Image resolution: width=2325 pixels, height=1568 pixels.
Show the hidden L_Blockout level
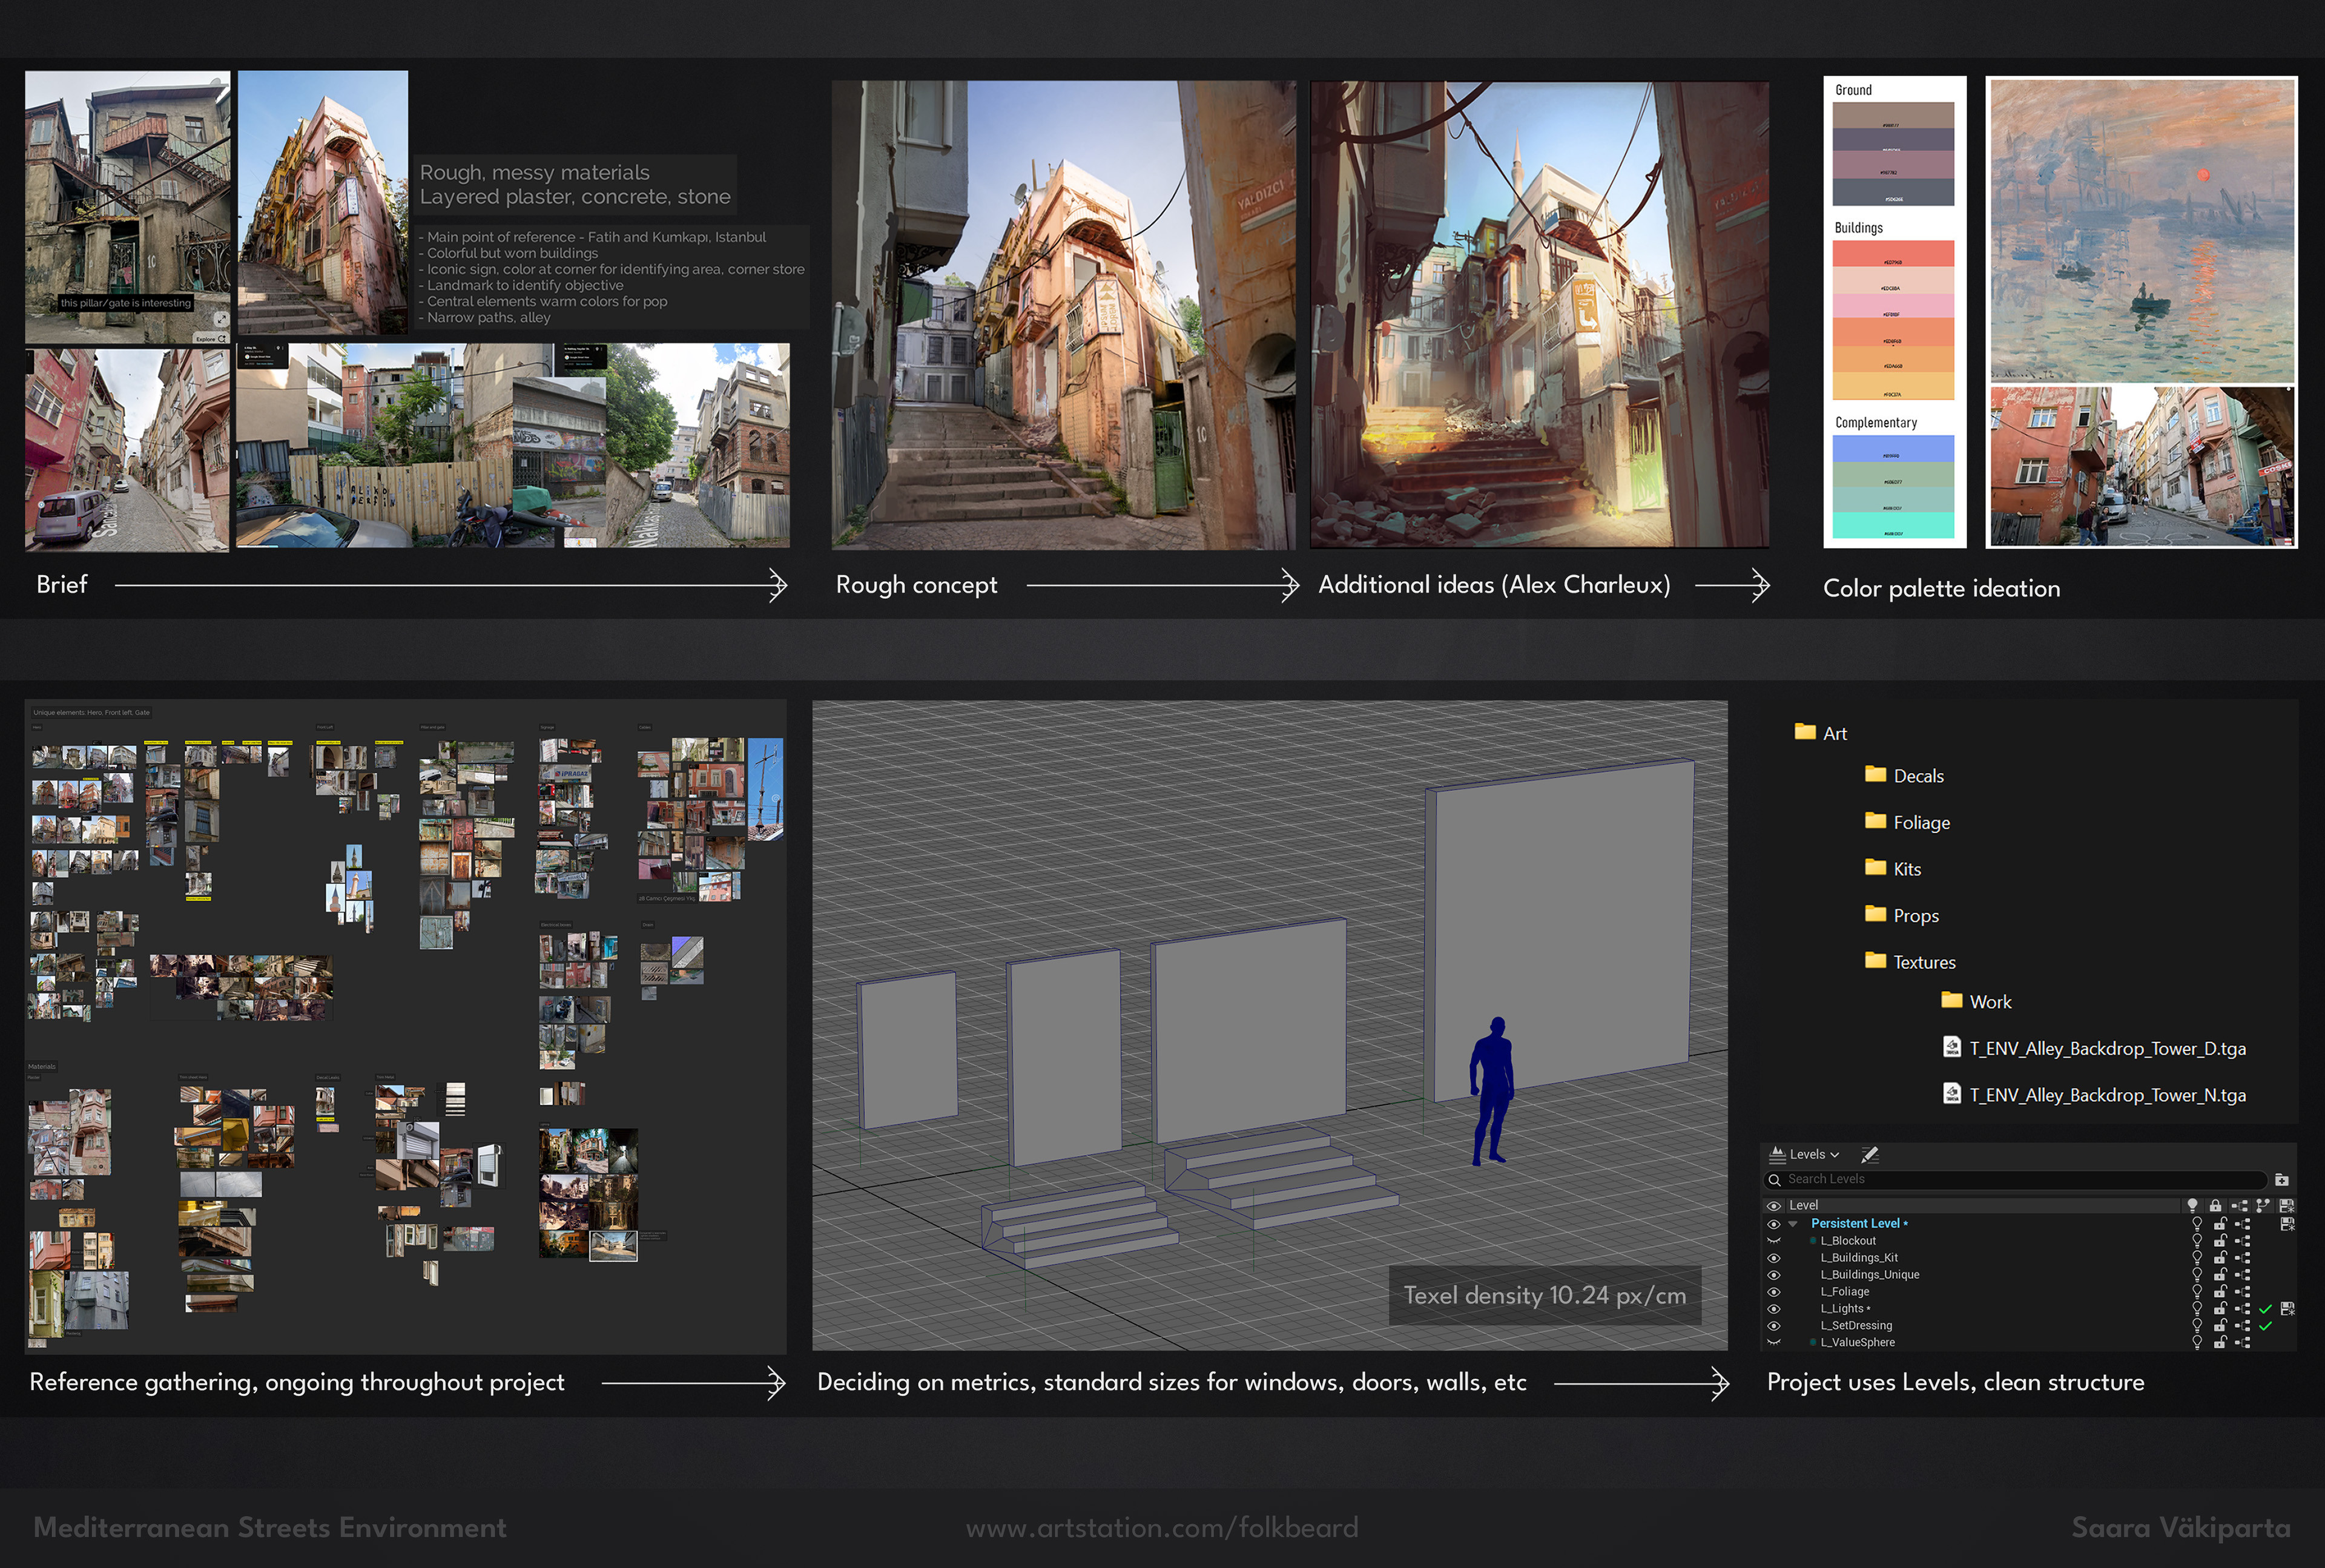[1774, 1241]
